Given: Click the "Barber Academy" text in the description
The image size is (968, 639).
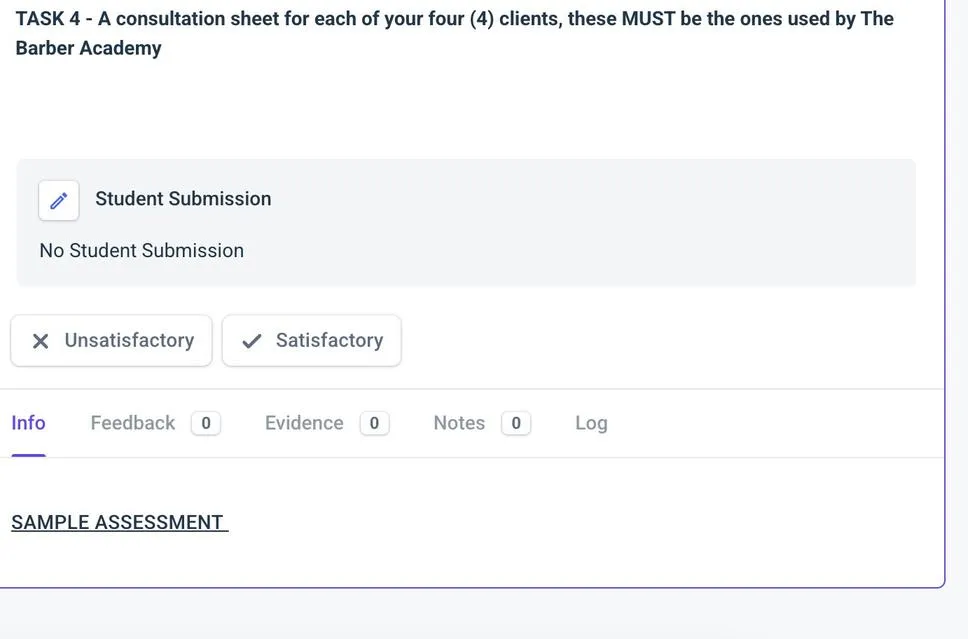Looking at the screenshot, I should (88, 48).
